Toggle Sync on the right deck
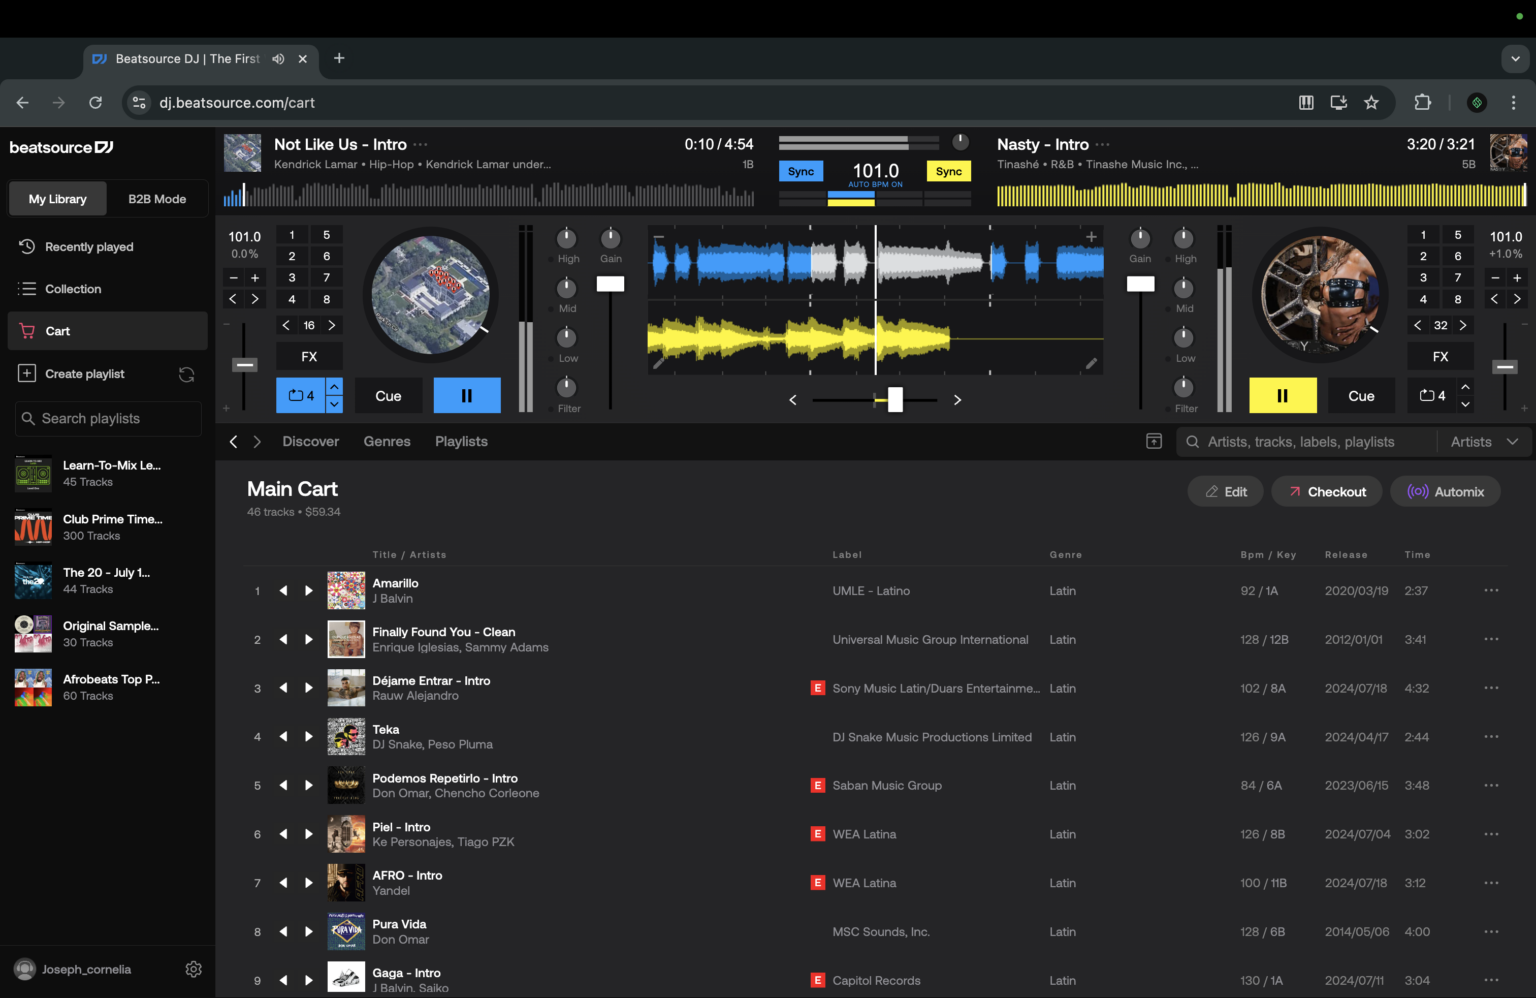The image size is (1536, 998). coord(947,171)
